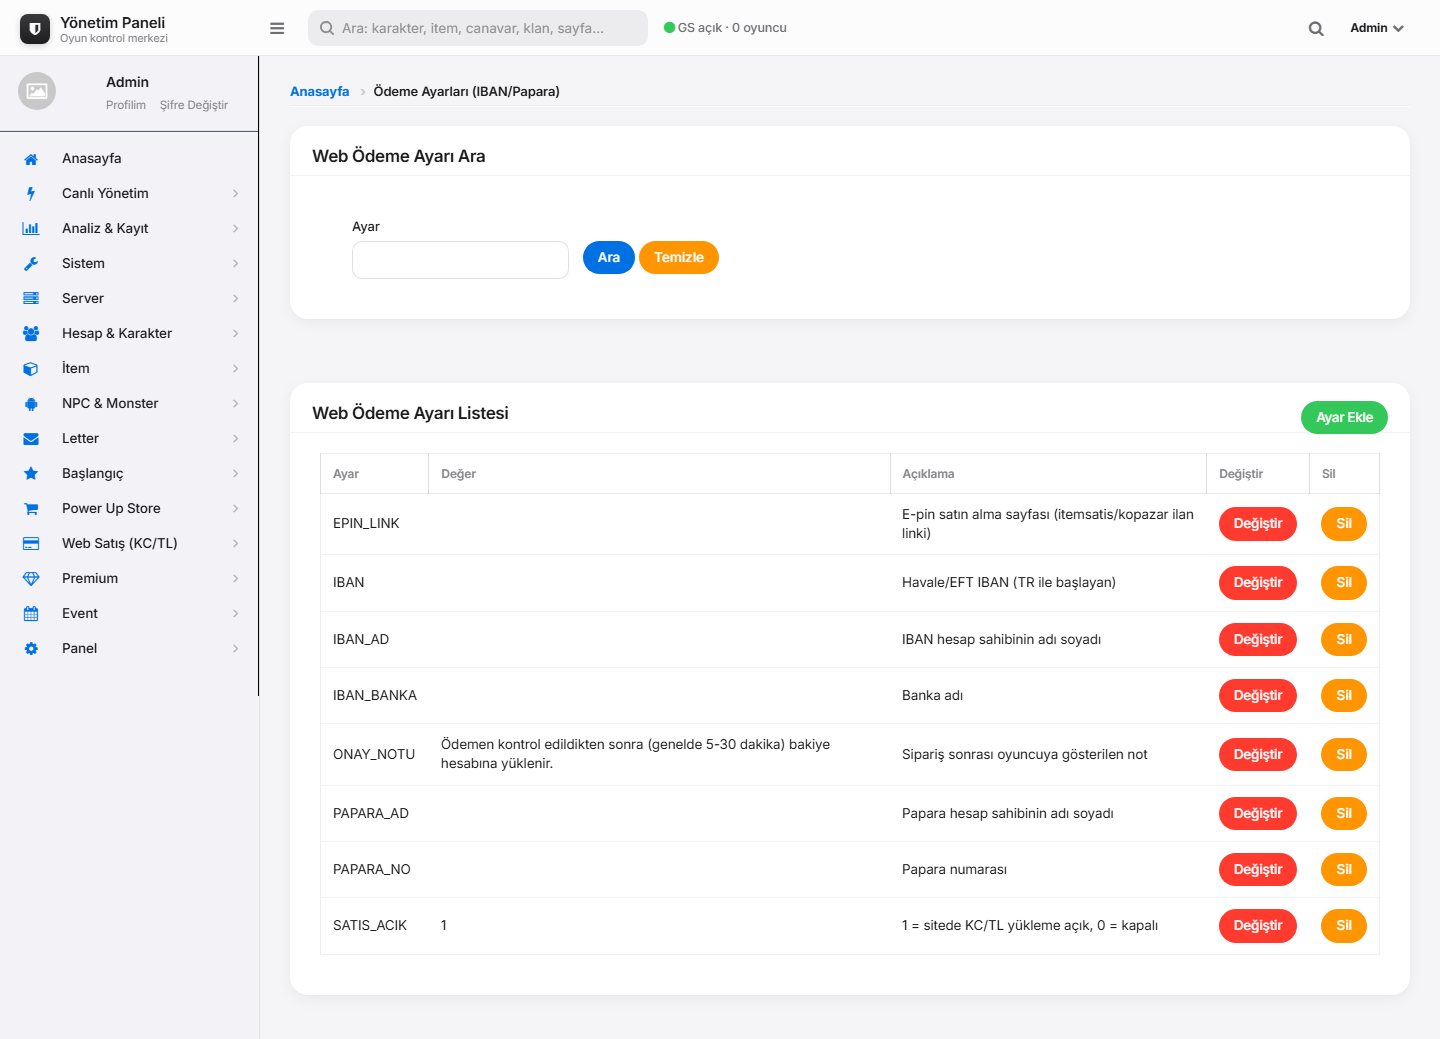Expand the Hesap & Karakter chevron
Viewport: 1440px width, 1039px height.
coord(236,334)
